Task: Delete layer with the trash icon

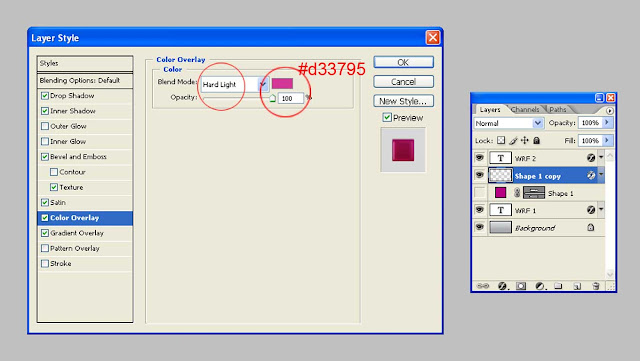Action: (596, 286)
